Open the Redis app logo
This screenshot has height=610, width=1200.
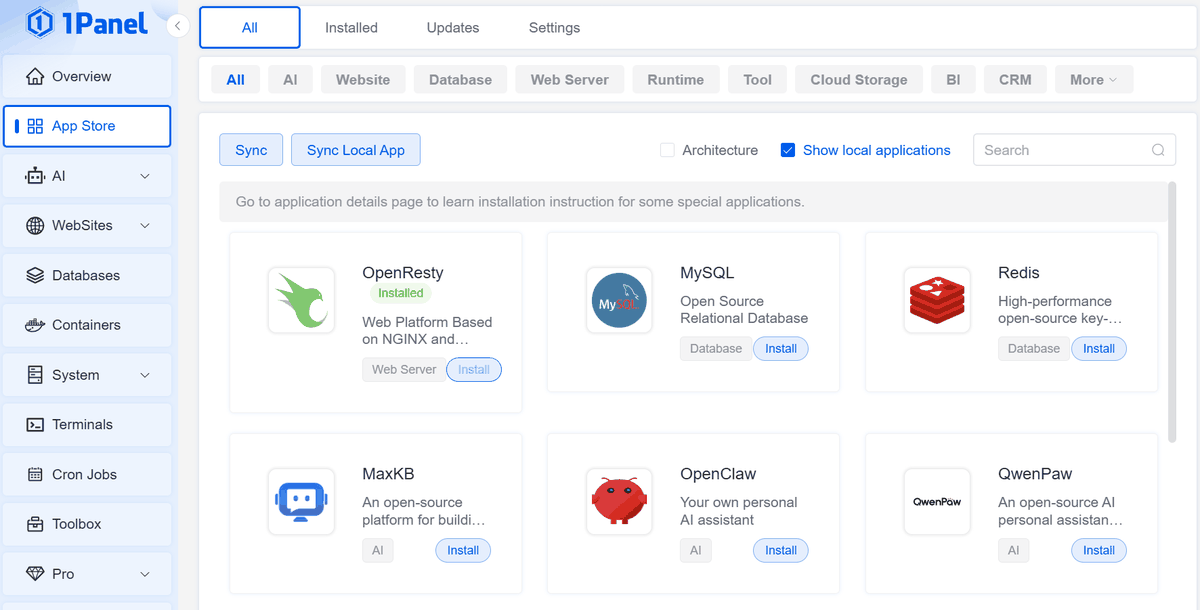tap(937, 300)
